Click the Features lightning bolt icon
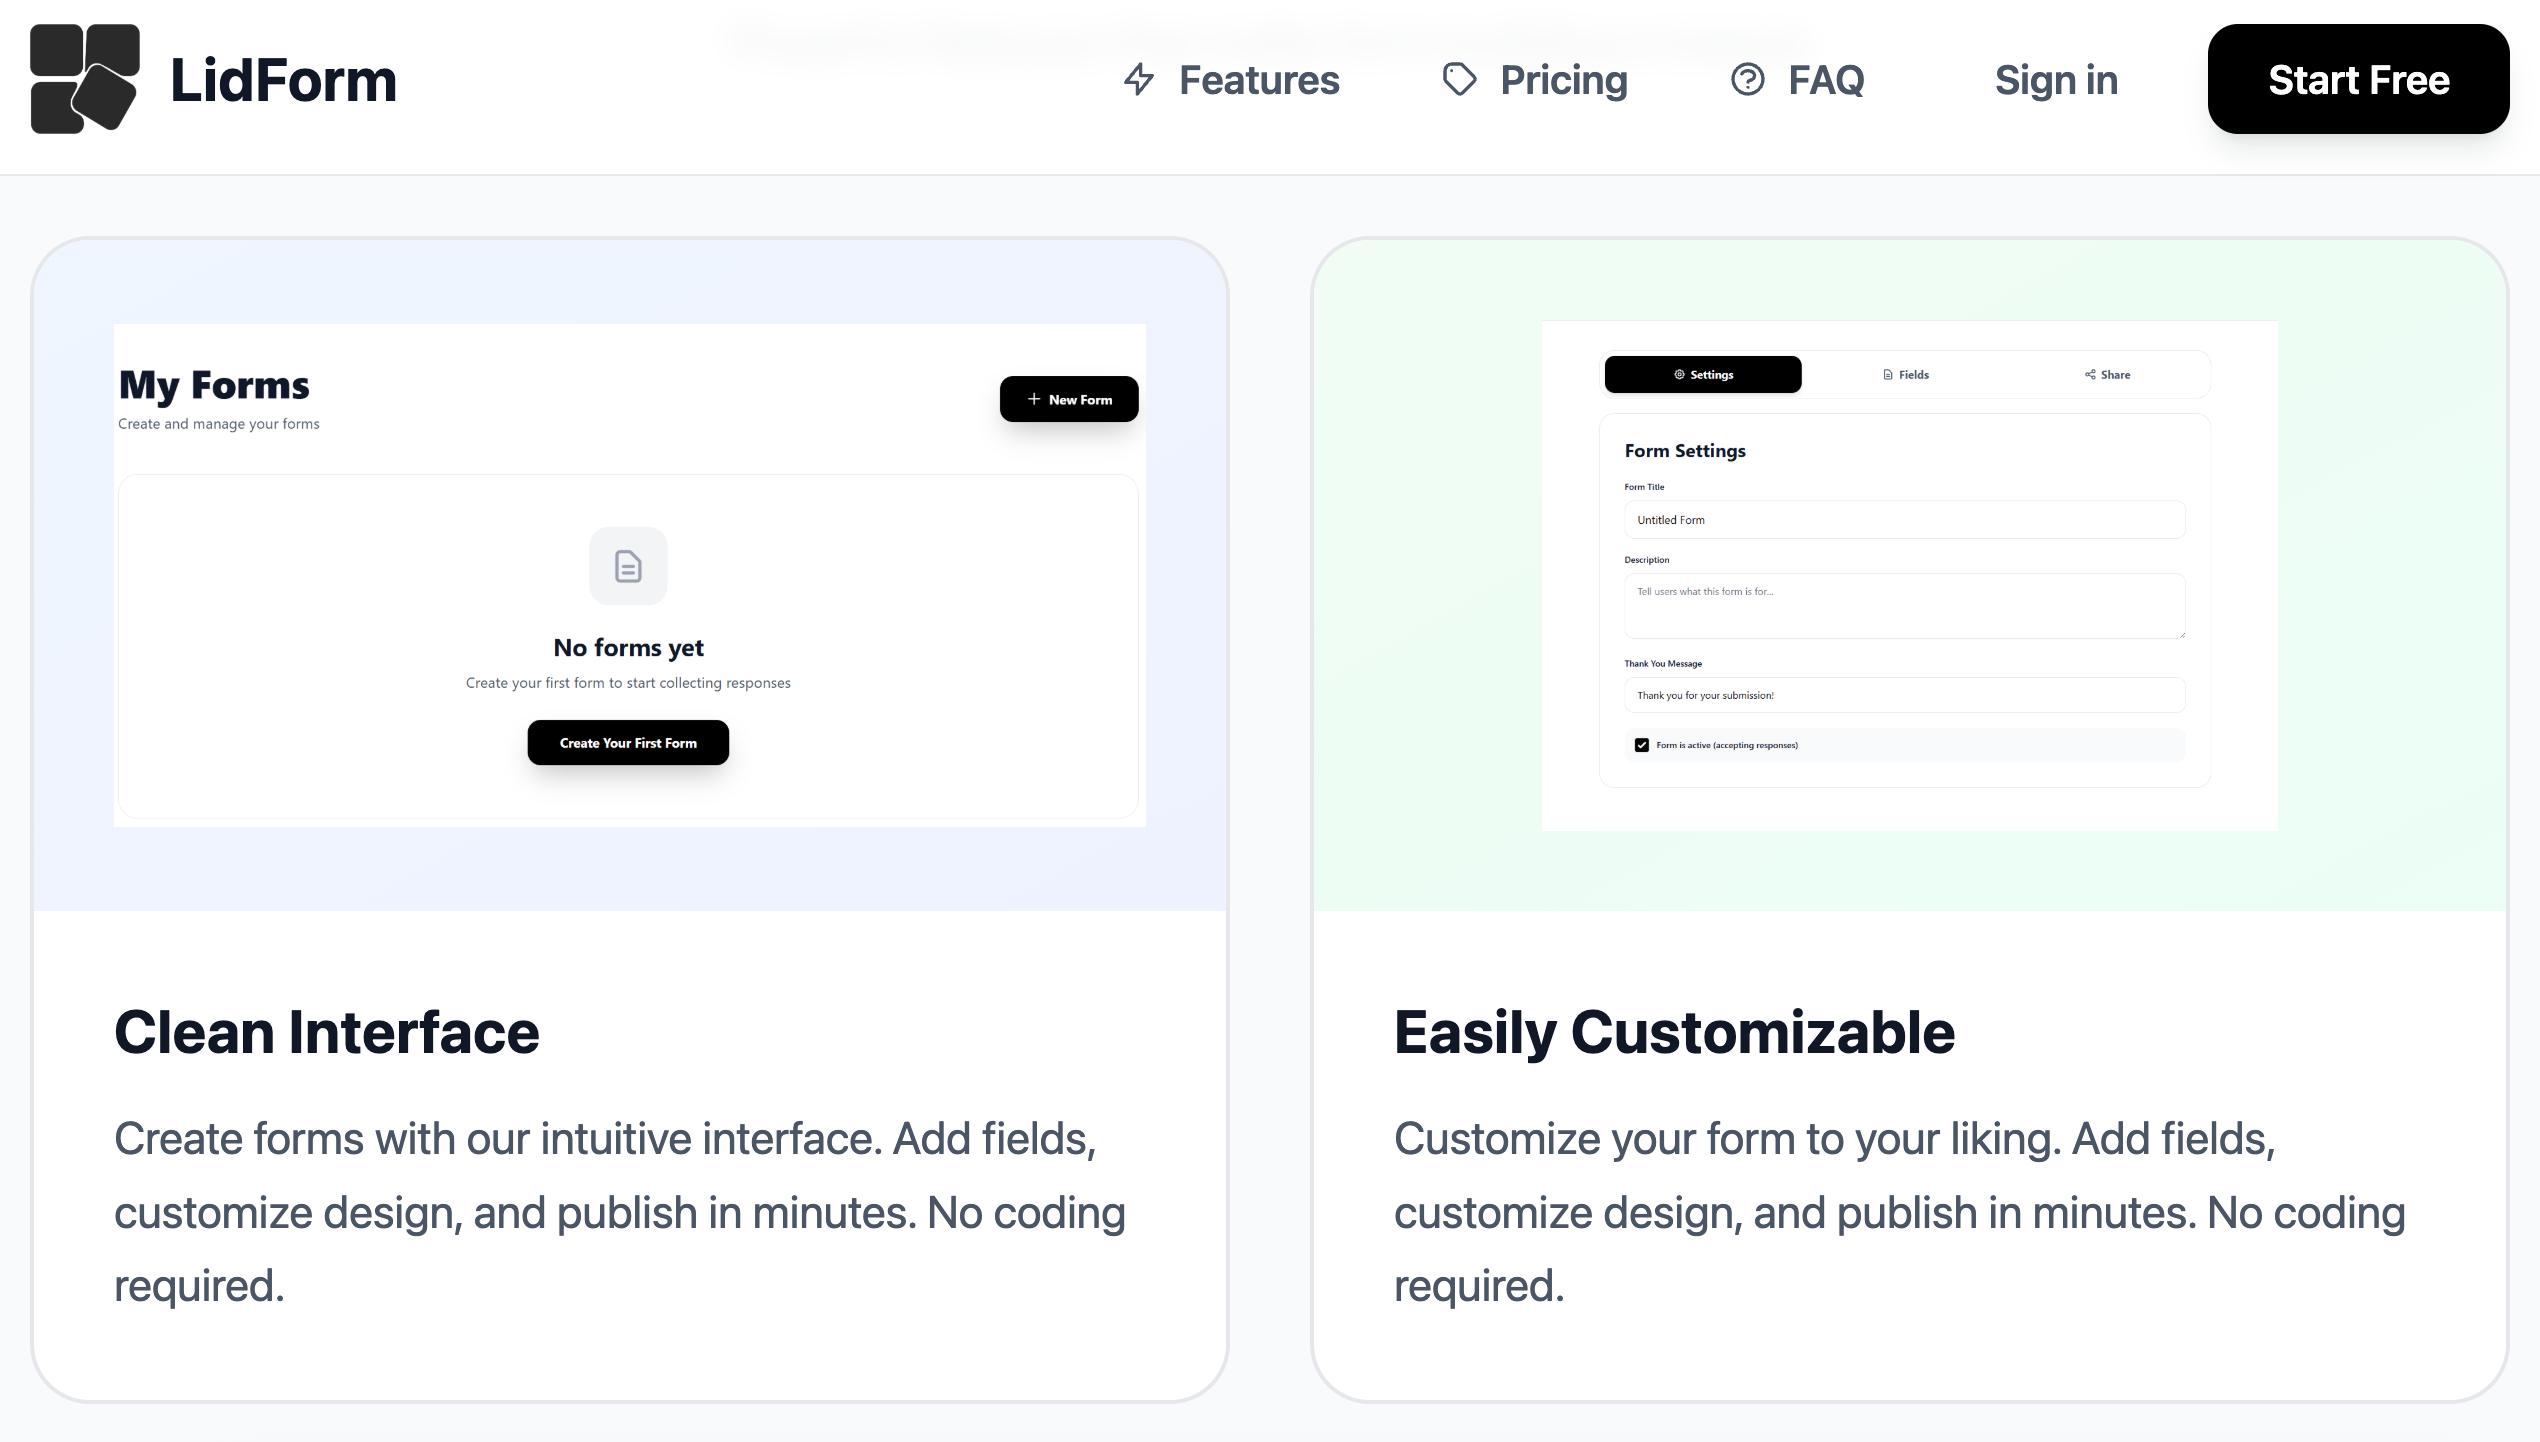The width and height of the screenshot is (2540, 1442). [x=1139, y=80]
